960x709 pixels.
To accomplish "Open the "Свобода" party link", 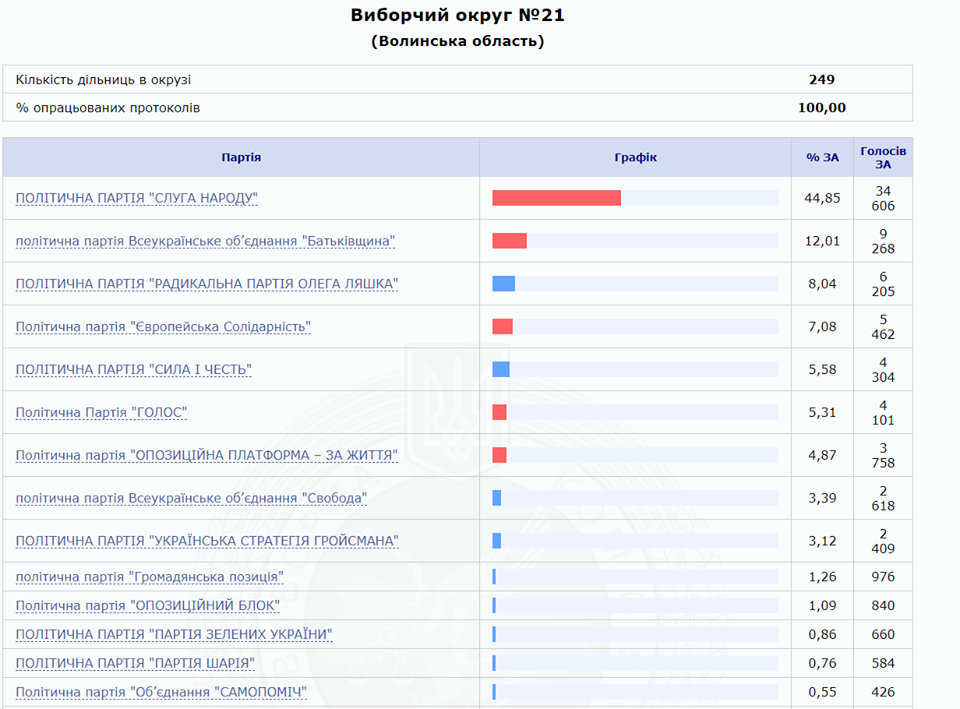I will click(x=192, y=498).
